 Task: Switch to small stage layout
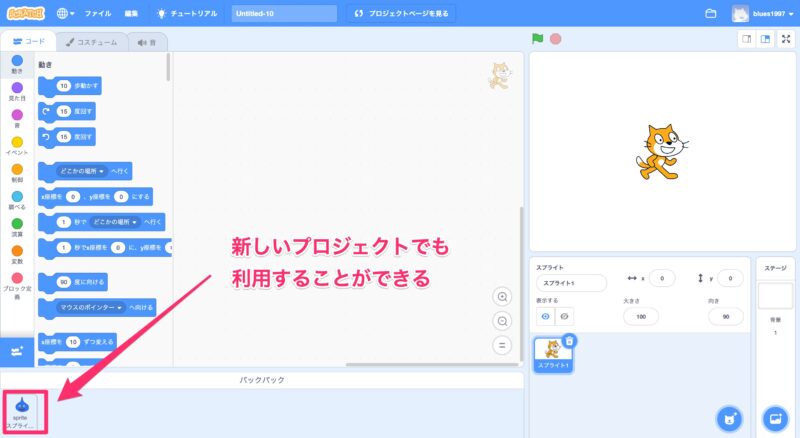(745, 39)
